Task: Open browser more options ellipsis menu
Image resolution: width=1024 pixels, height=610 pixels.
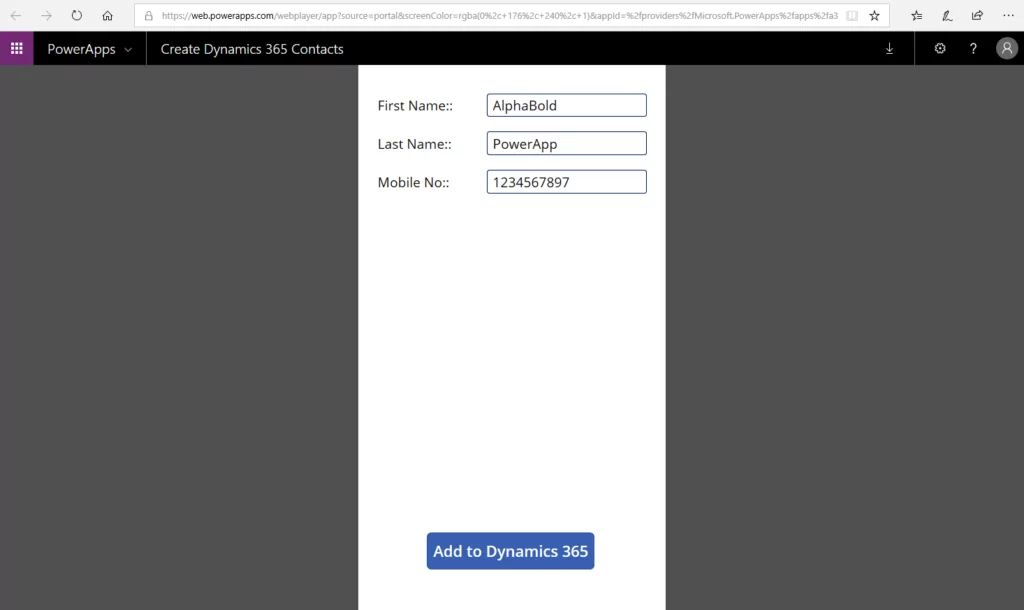Action: coord(1008,16)
